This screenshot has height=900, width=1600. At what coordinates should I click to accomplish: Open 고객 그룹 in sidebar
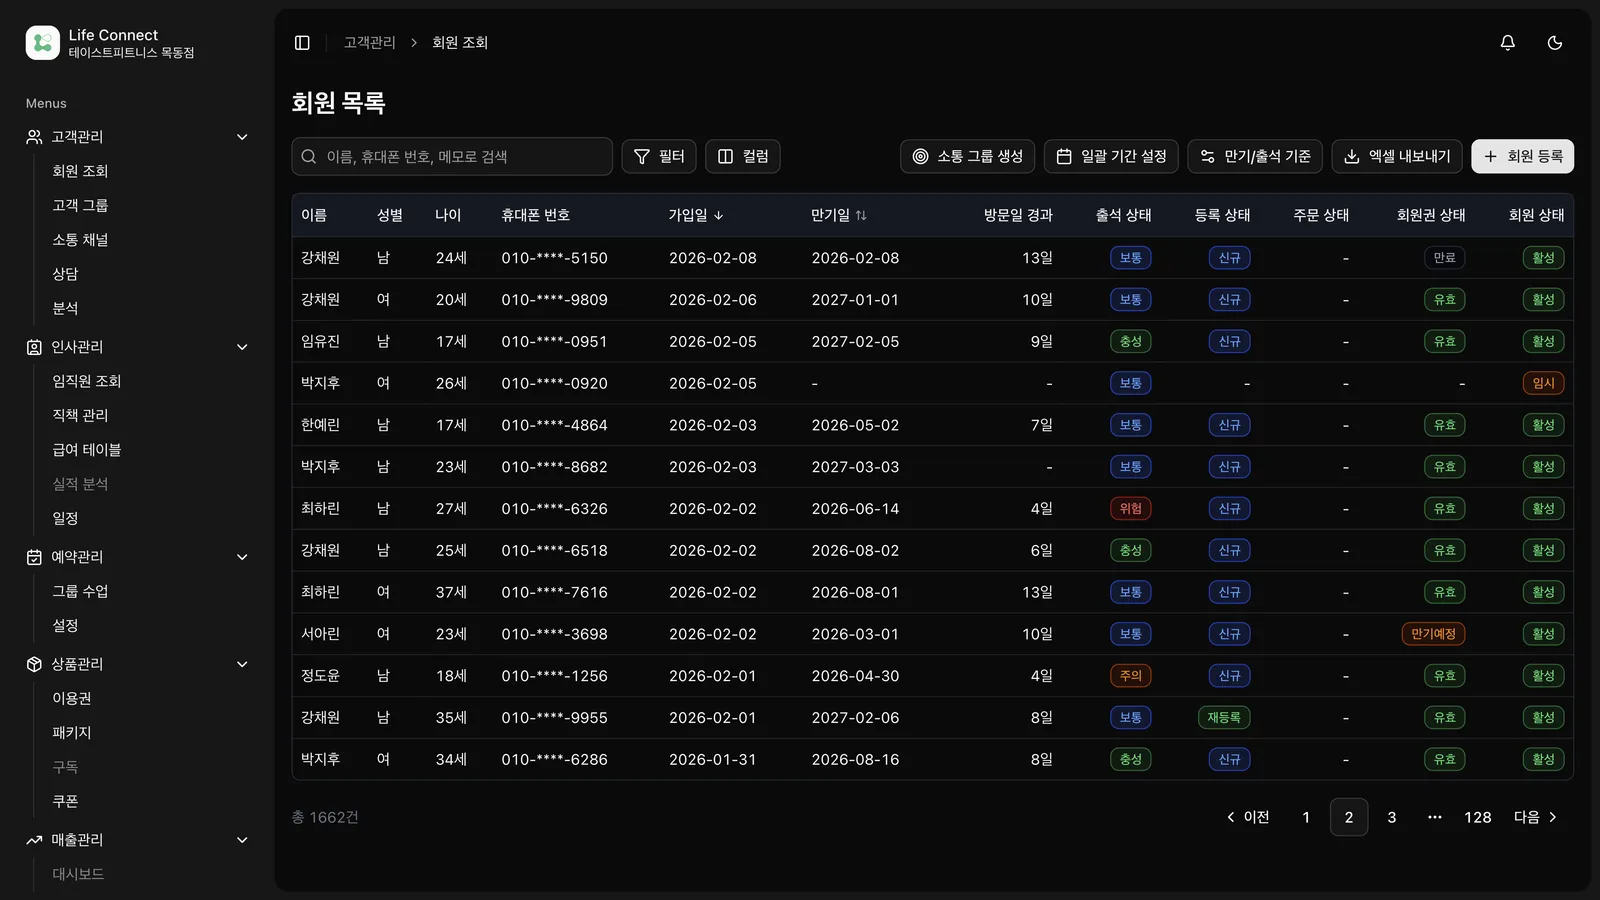pyautogui.click(x=80, y=205)
